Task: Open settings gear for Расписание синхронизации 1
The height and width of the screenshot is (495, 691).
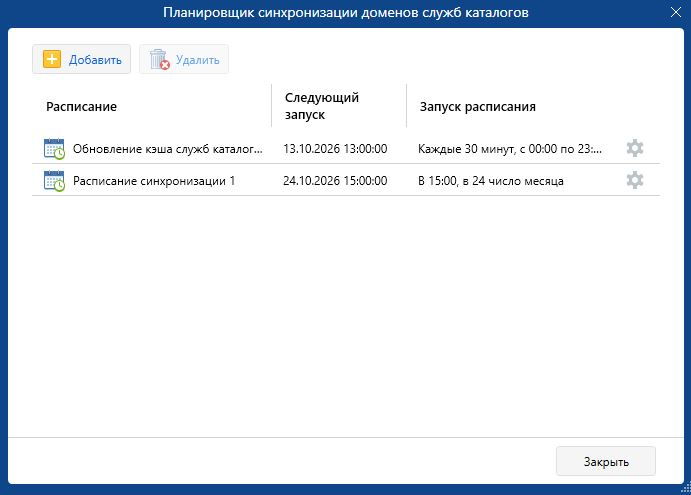Action: point(635,180)
